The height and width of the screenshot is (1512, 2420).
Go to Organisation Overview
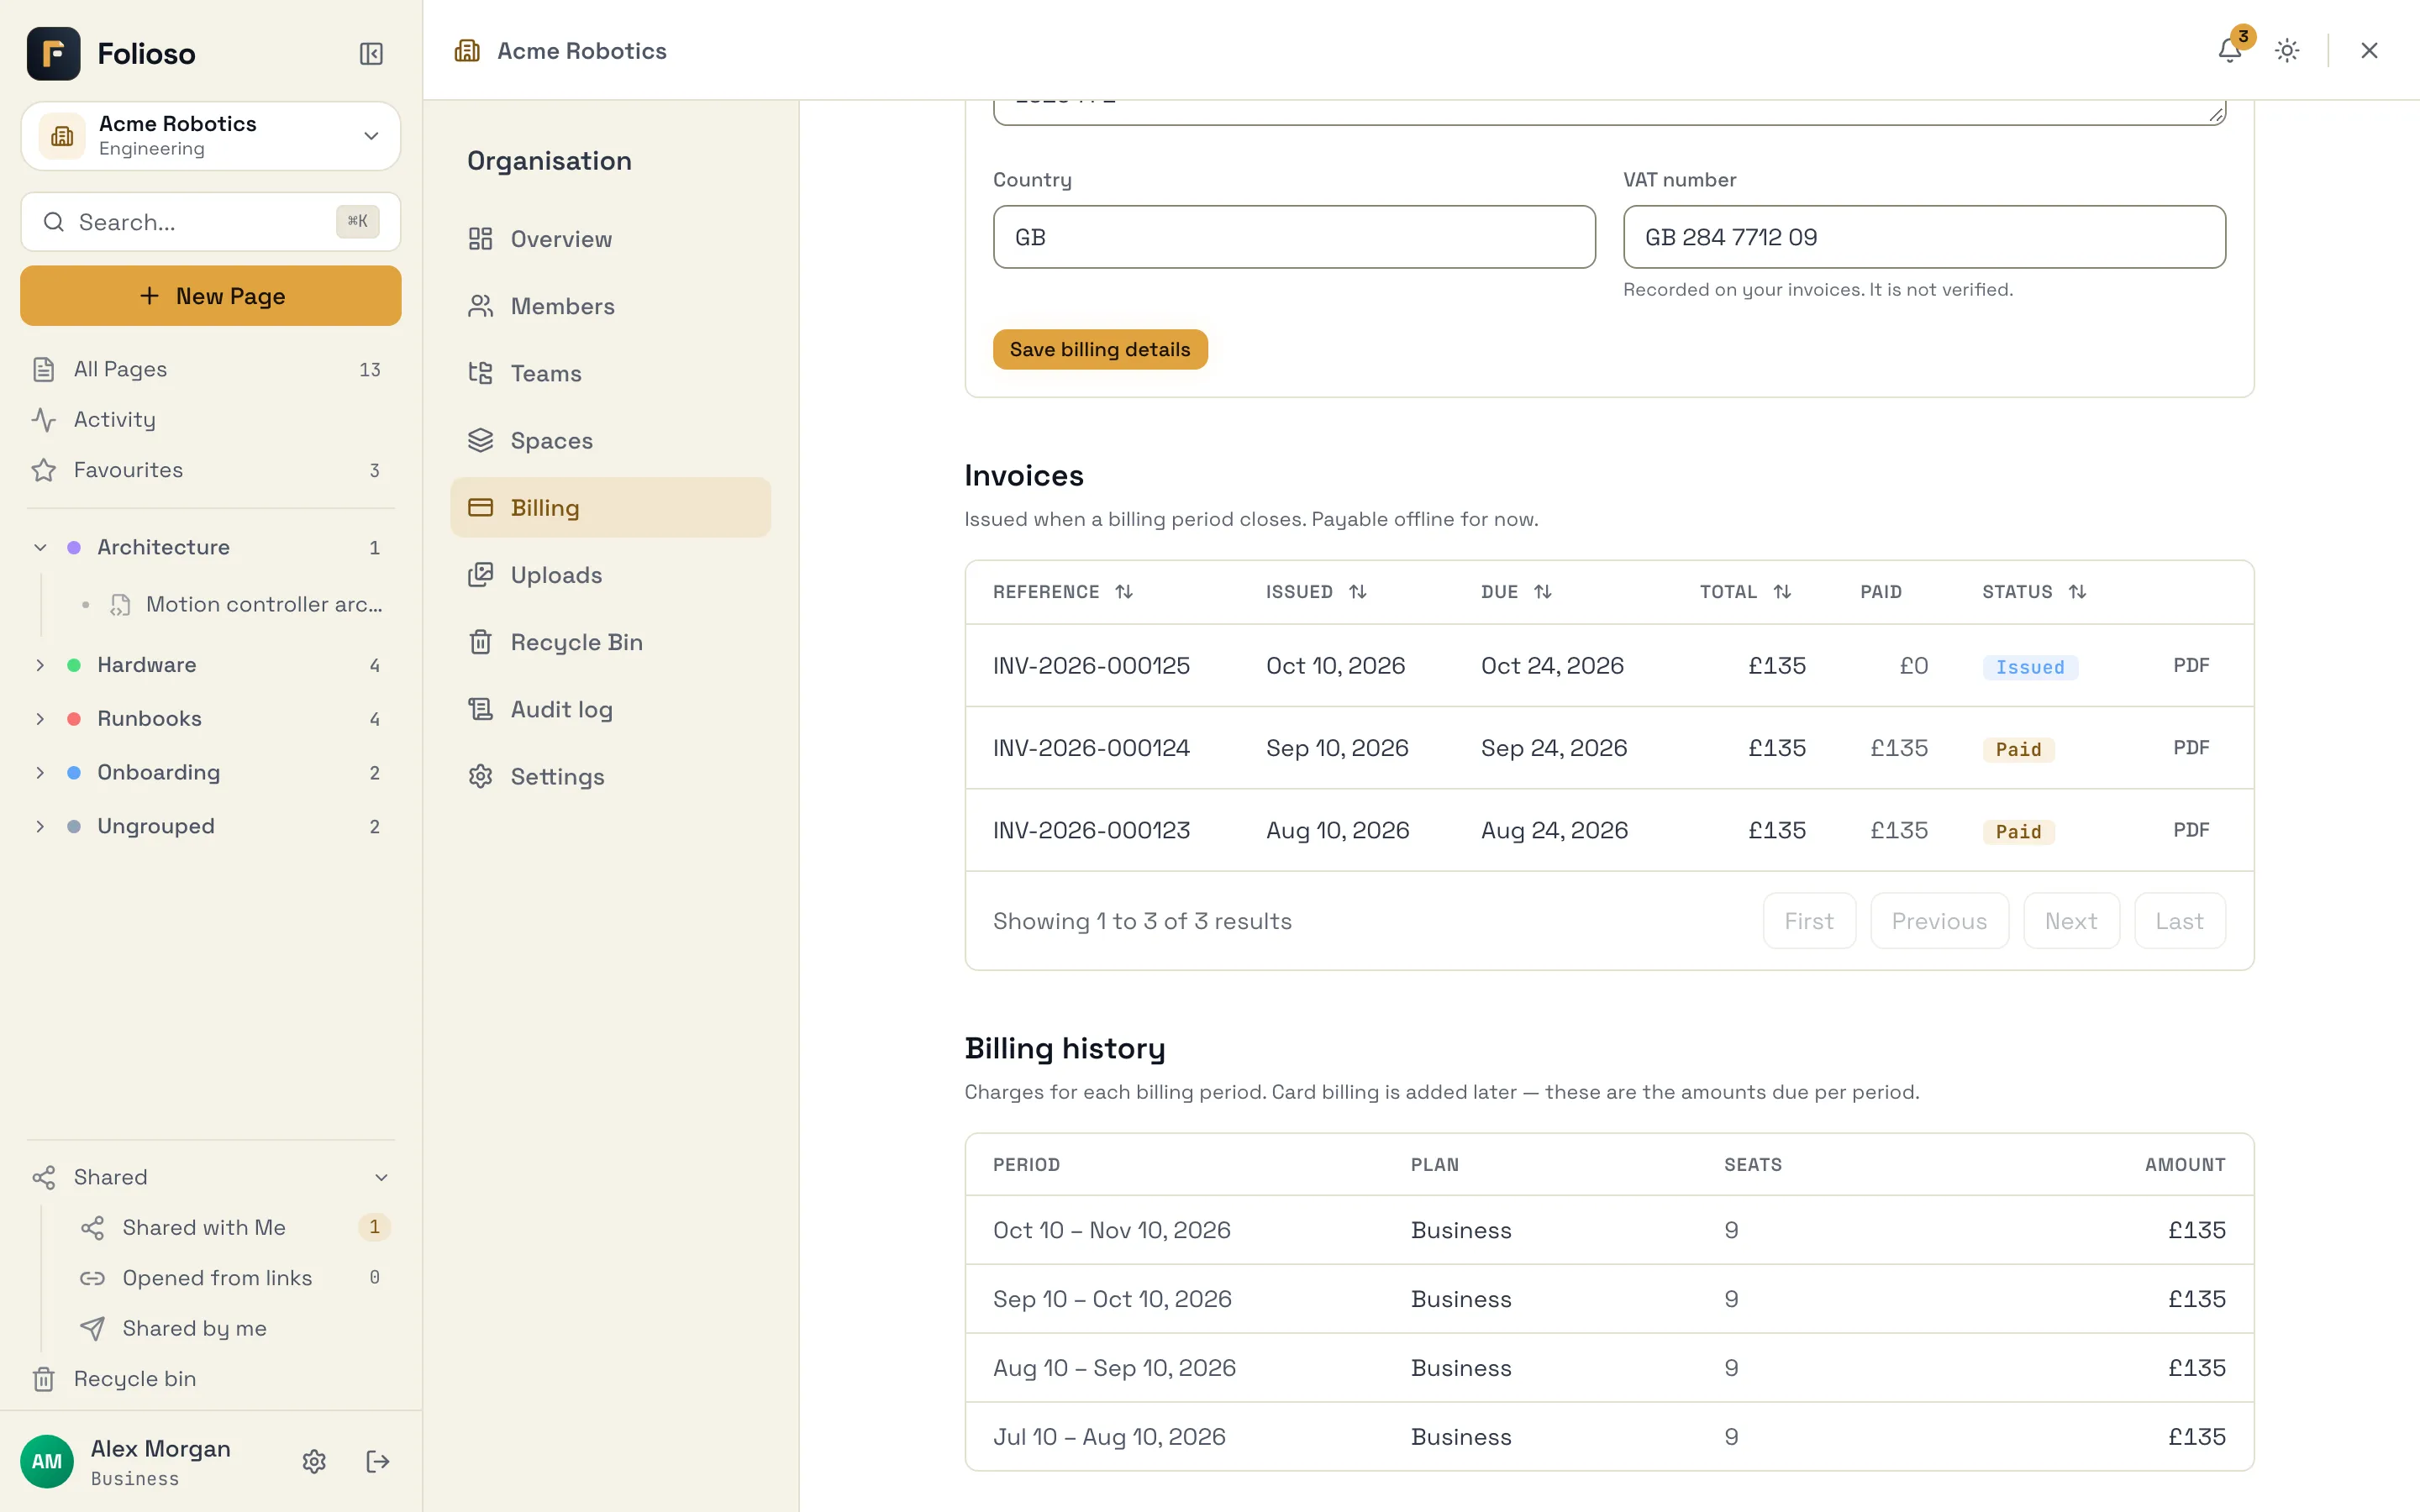pyautogui.click(x=610, y=239)
